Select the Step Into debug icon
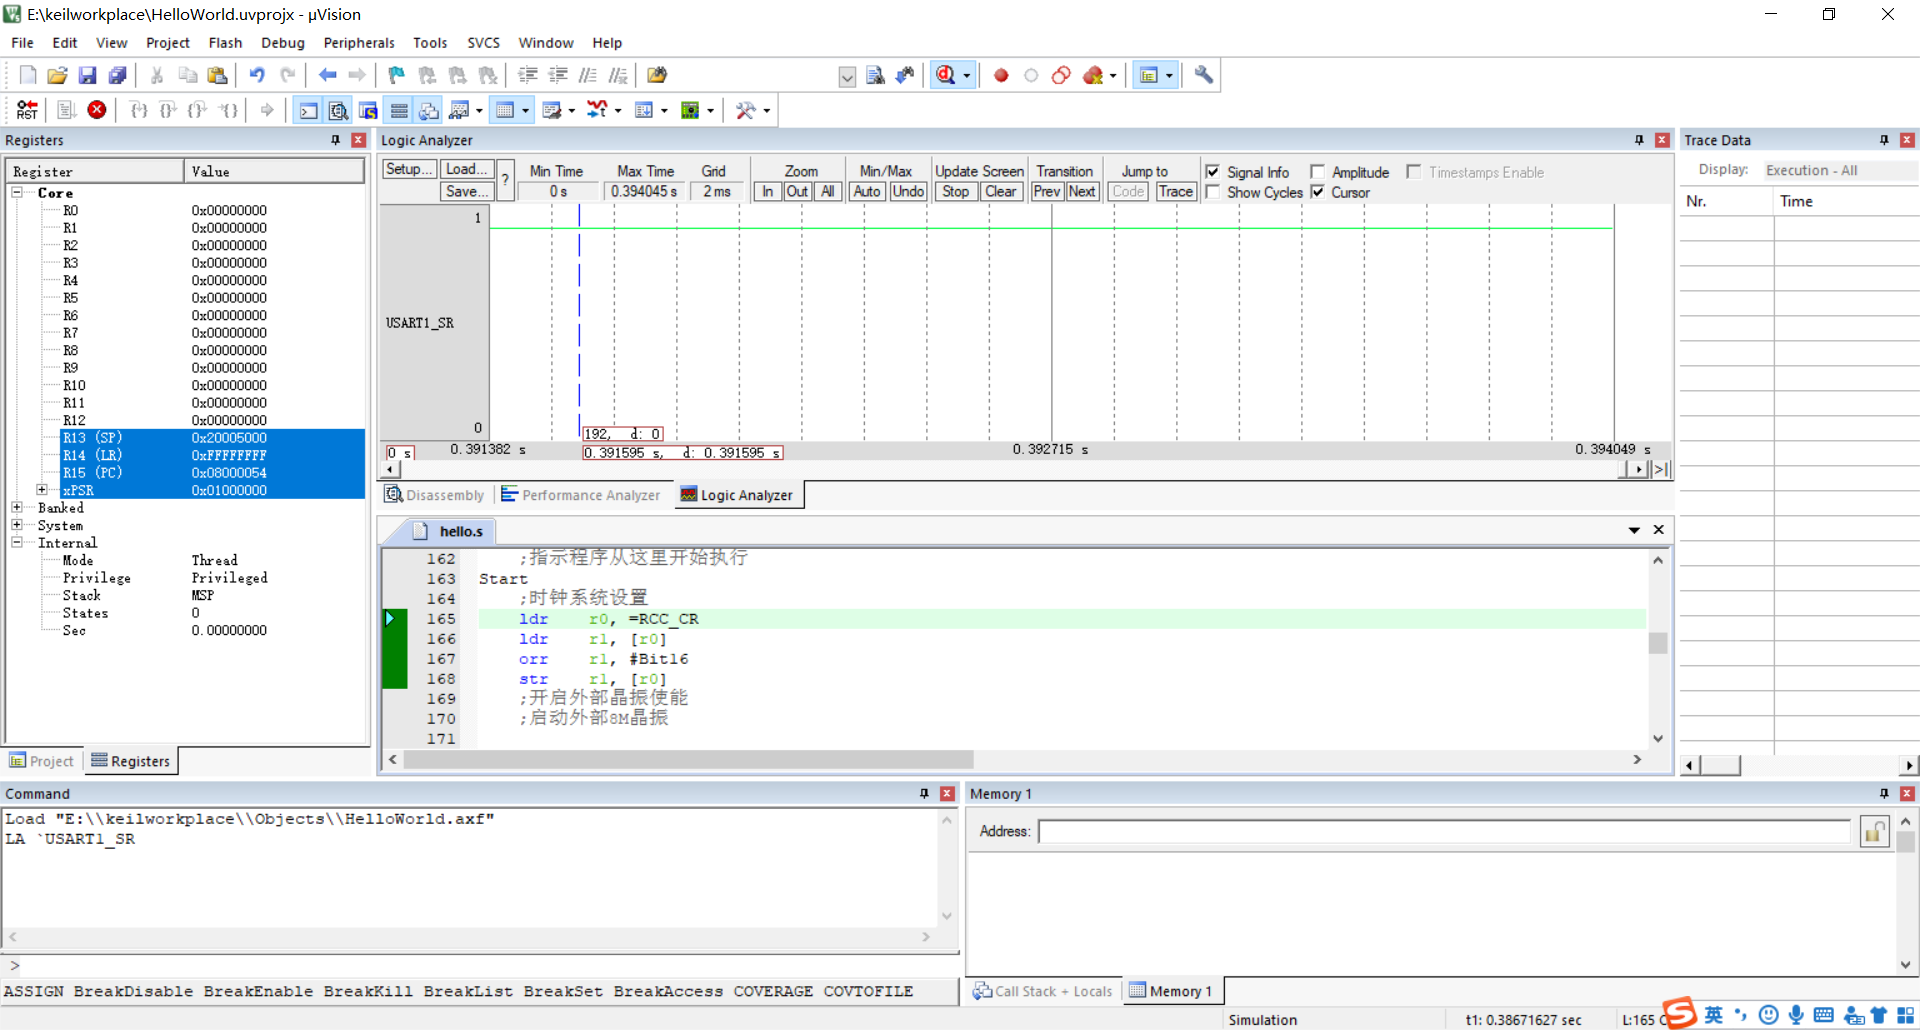 coord(139,110)
